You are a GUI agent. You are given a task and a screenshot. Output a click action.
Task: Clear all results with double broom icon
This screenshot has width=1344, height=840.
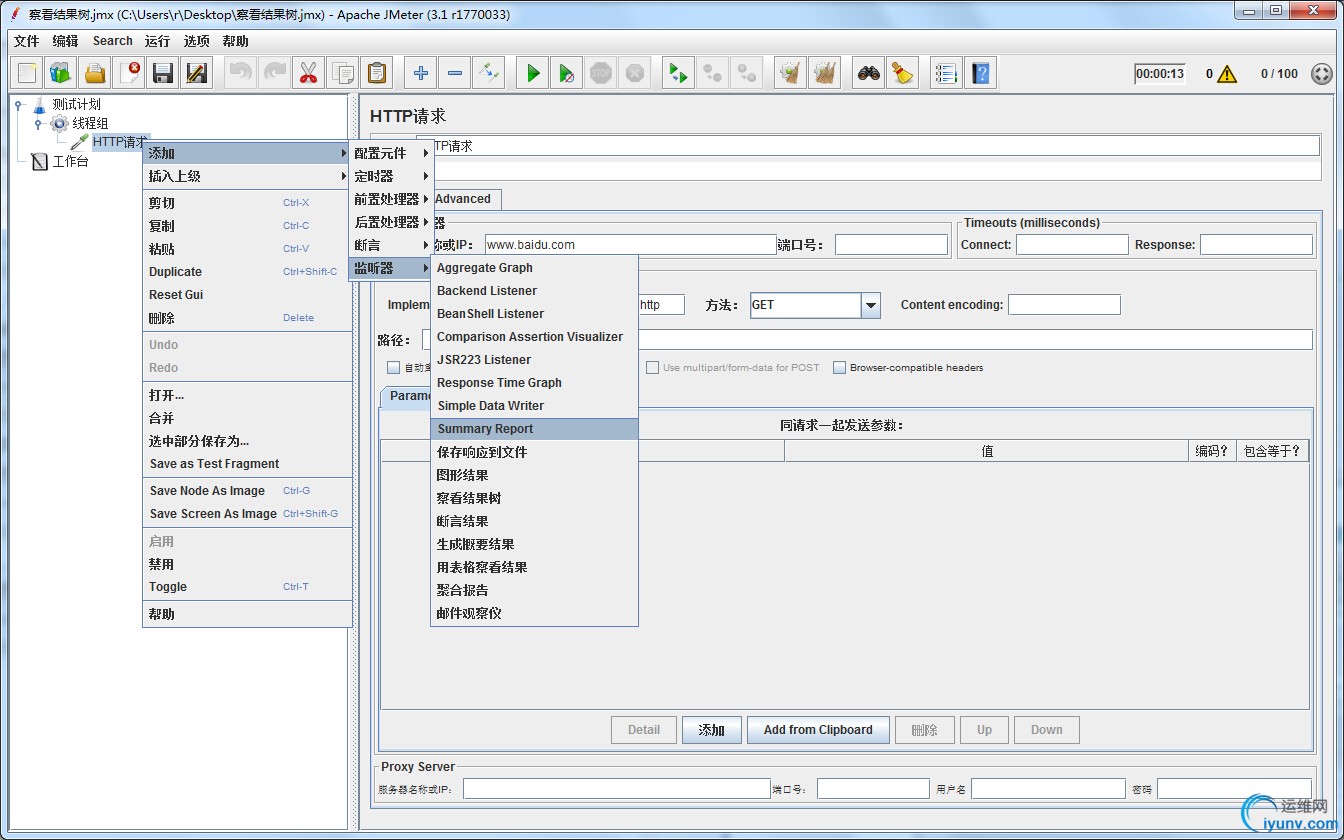pos(825,73)
